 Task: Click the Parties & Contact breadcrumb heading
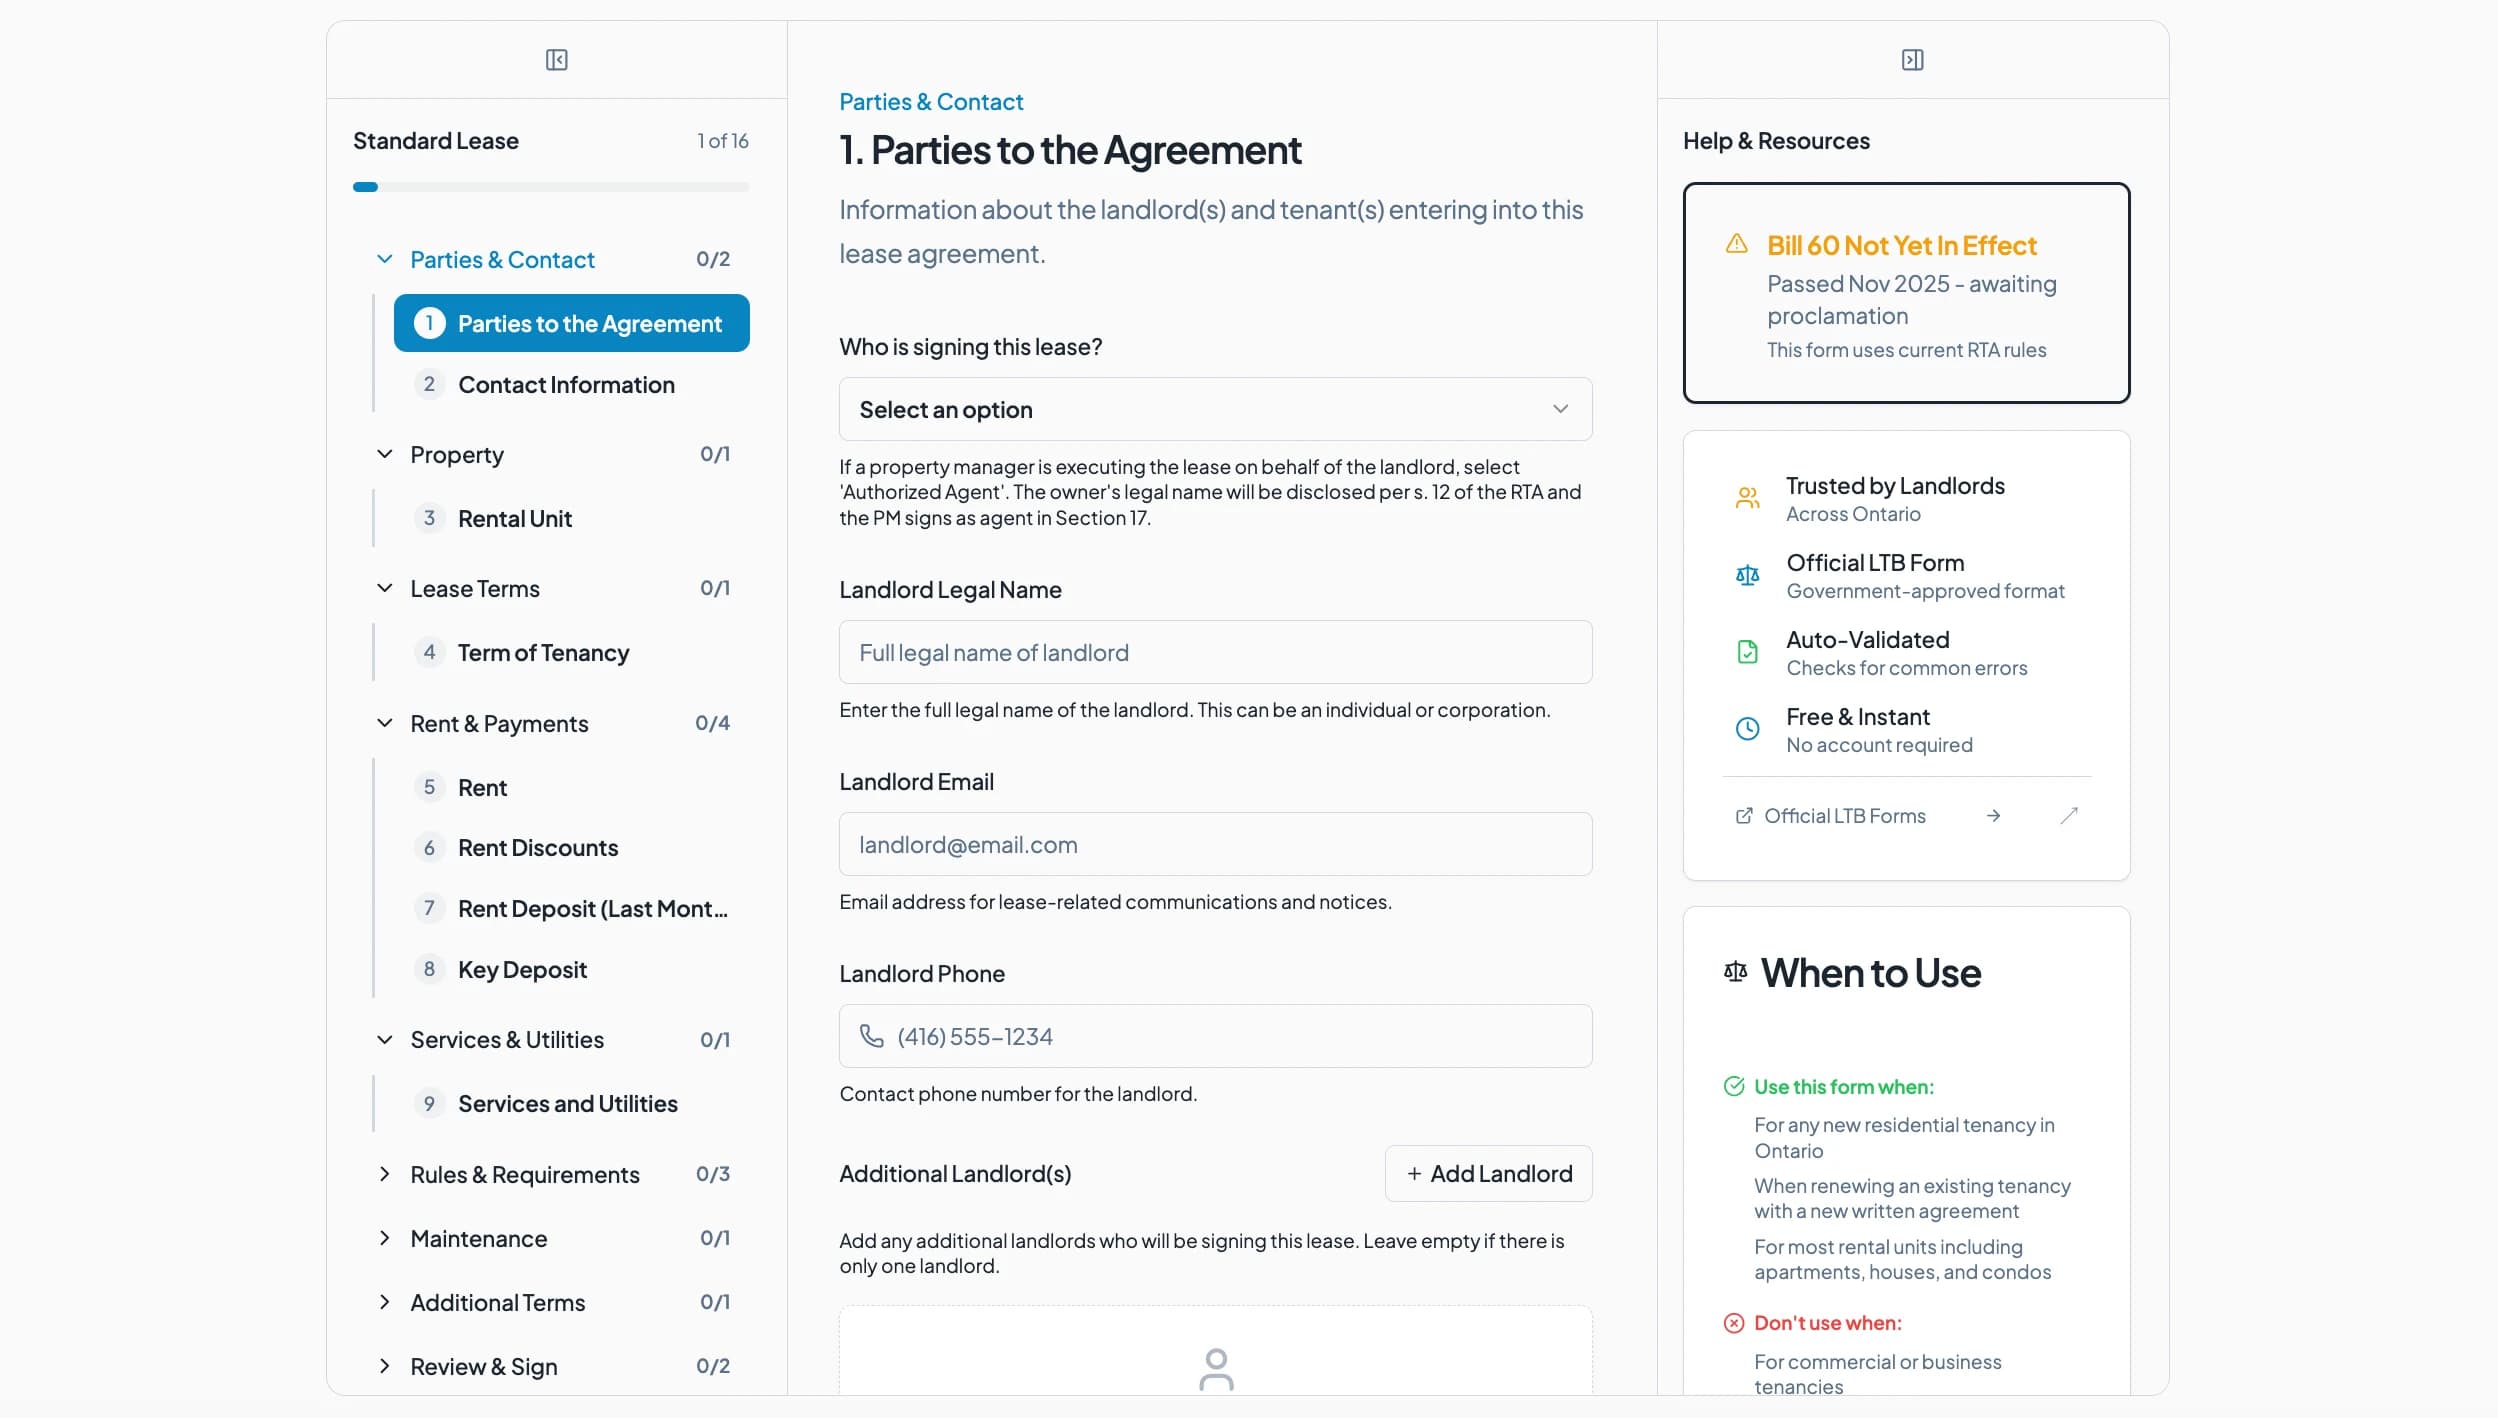930,102
